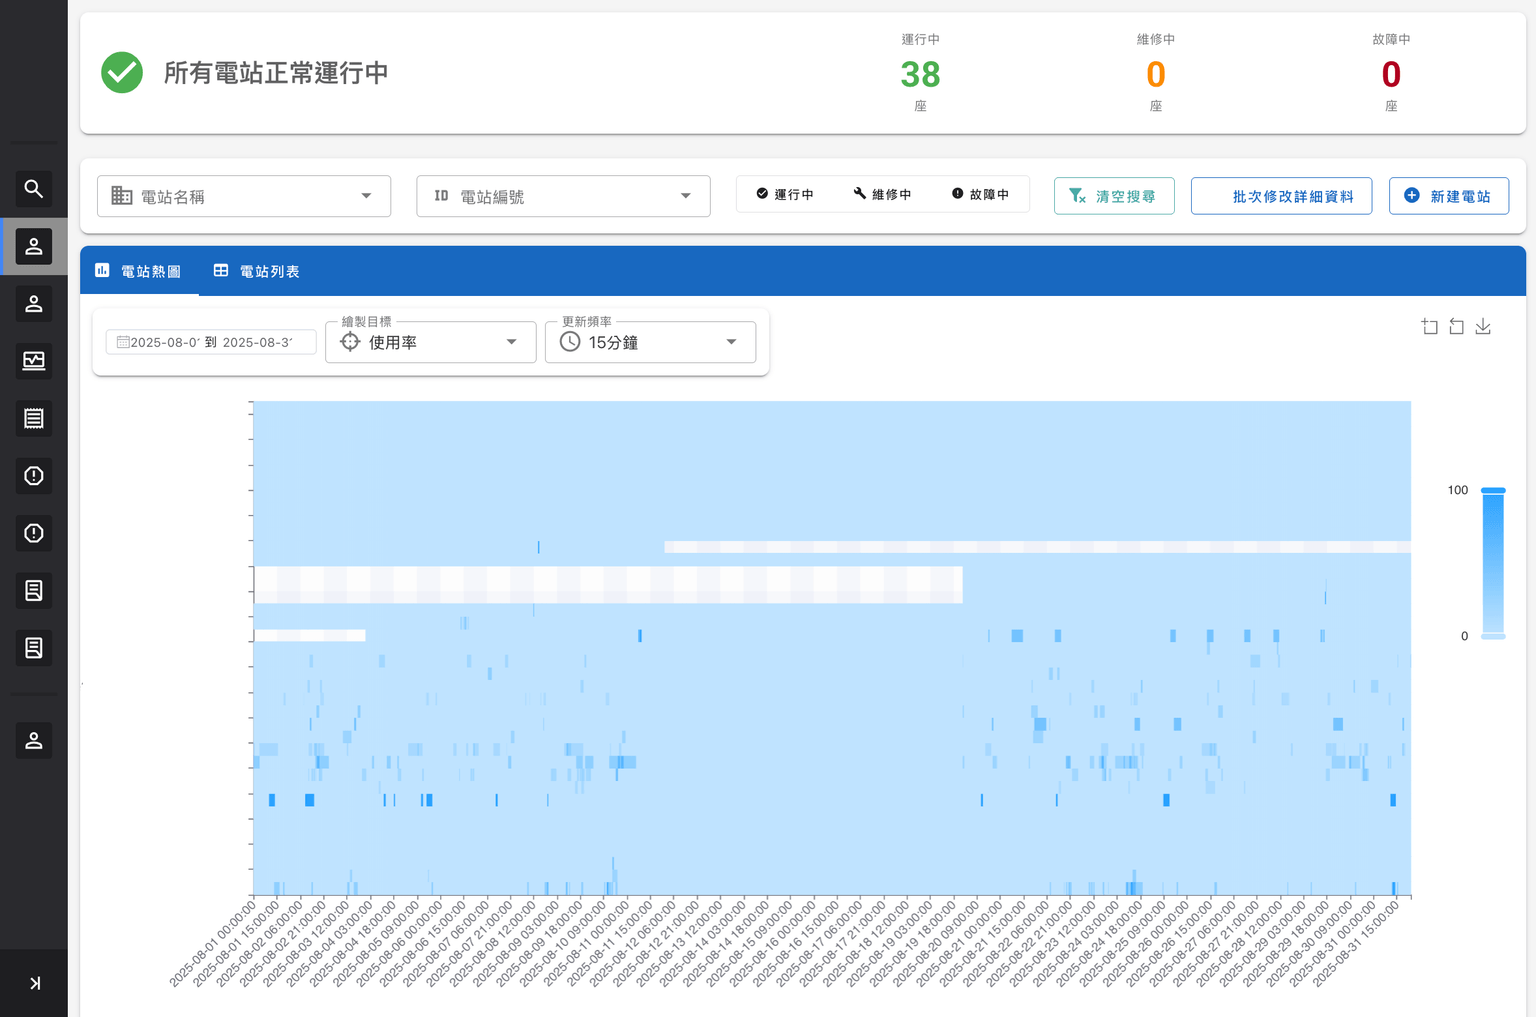Click the lower of two document icons in sidebar
1536x1017 pixels.
coord(33,648)
